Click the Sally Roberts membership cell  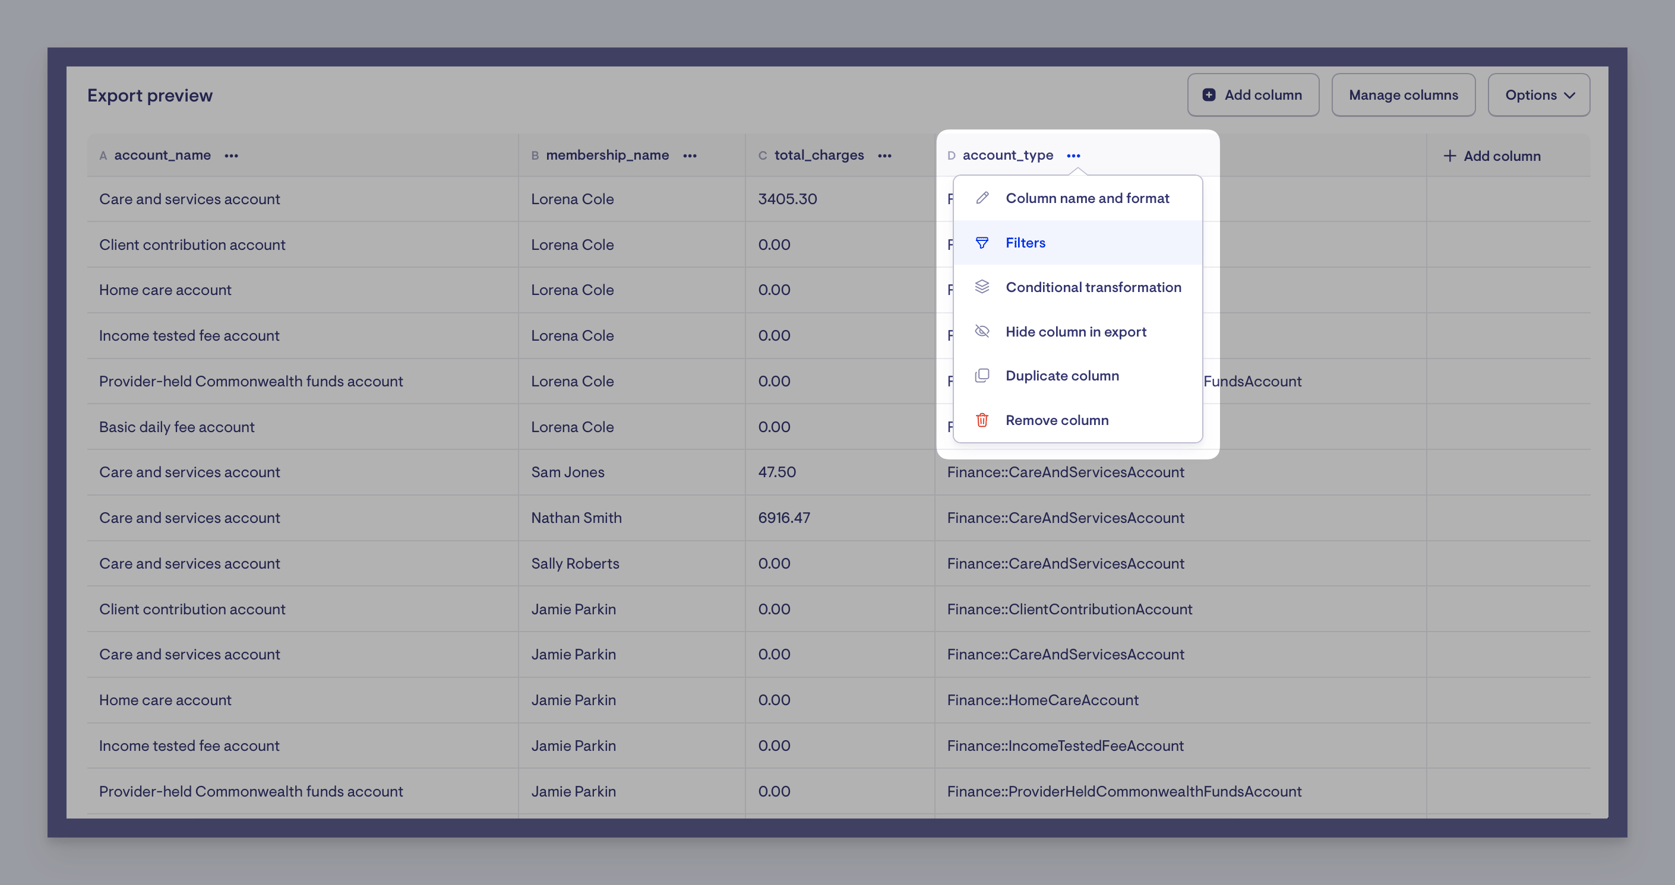pyautogui.click(x=632, y=564)
